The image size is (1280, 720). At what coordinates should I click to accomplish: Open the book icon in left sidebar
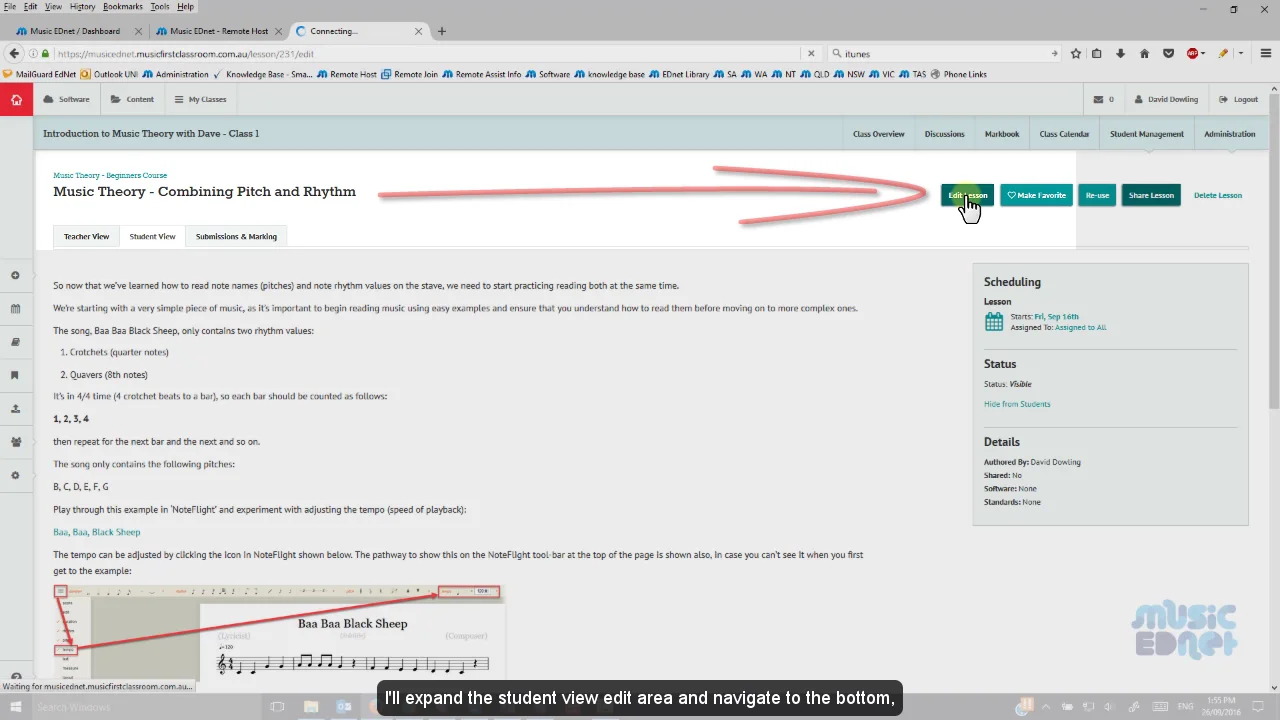(x=15, y=342)
